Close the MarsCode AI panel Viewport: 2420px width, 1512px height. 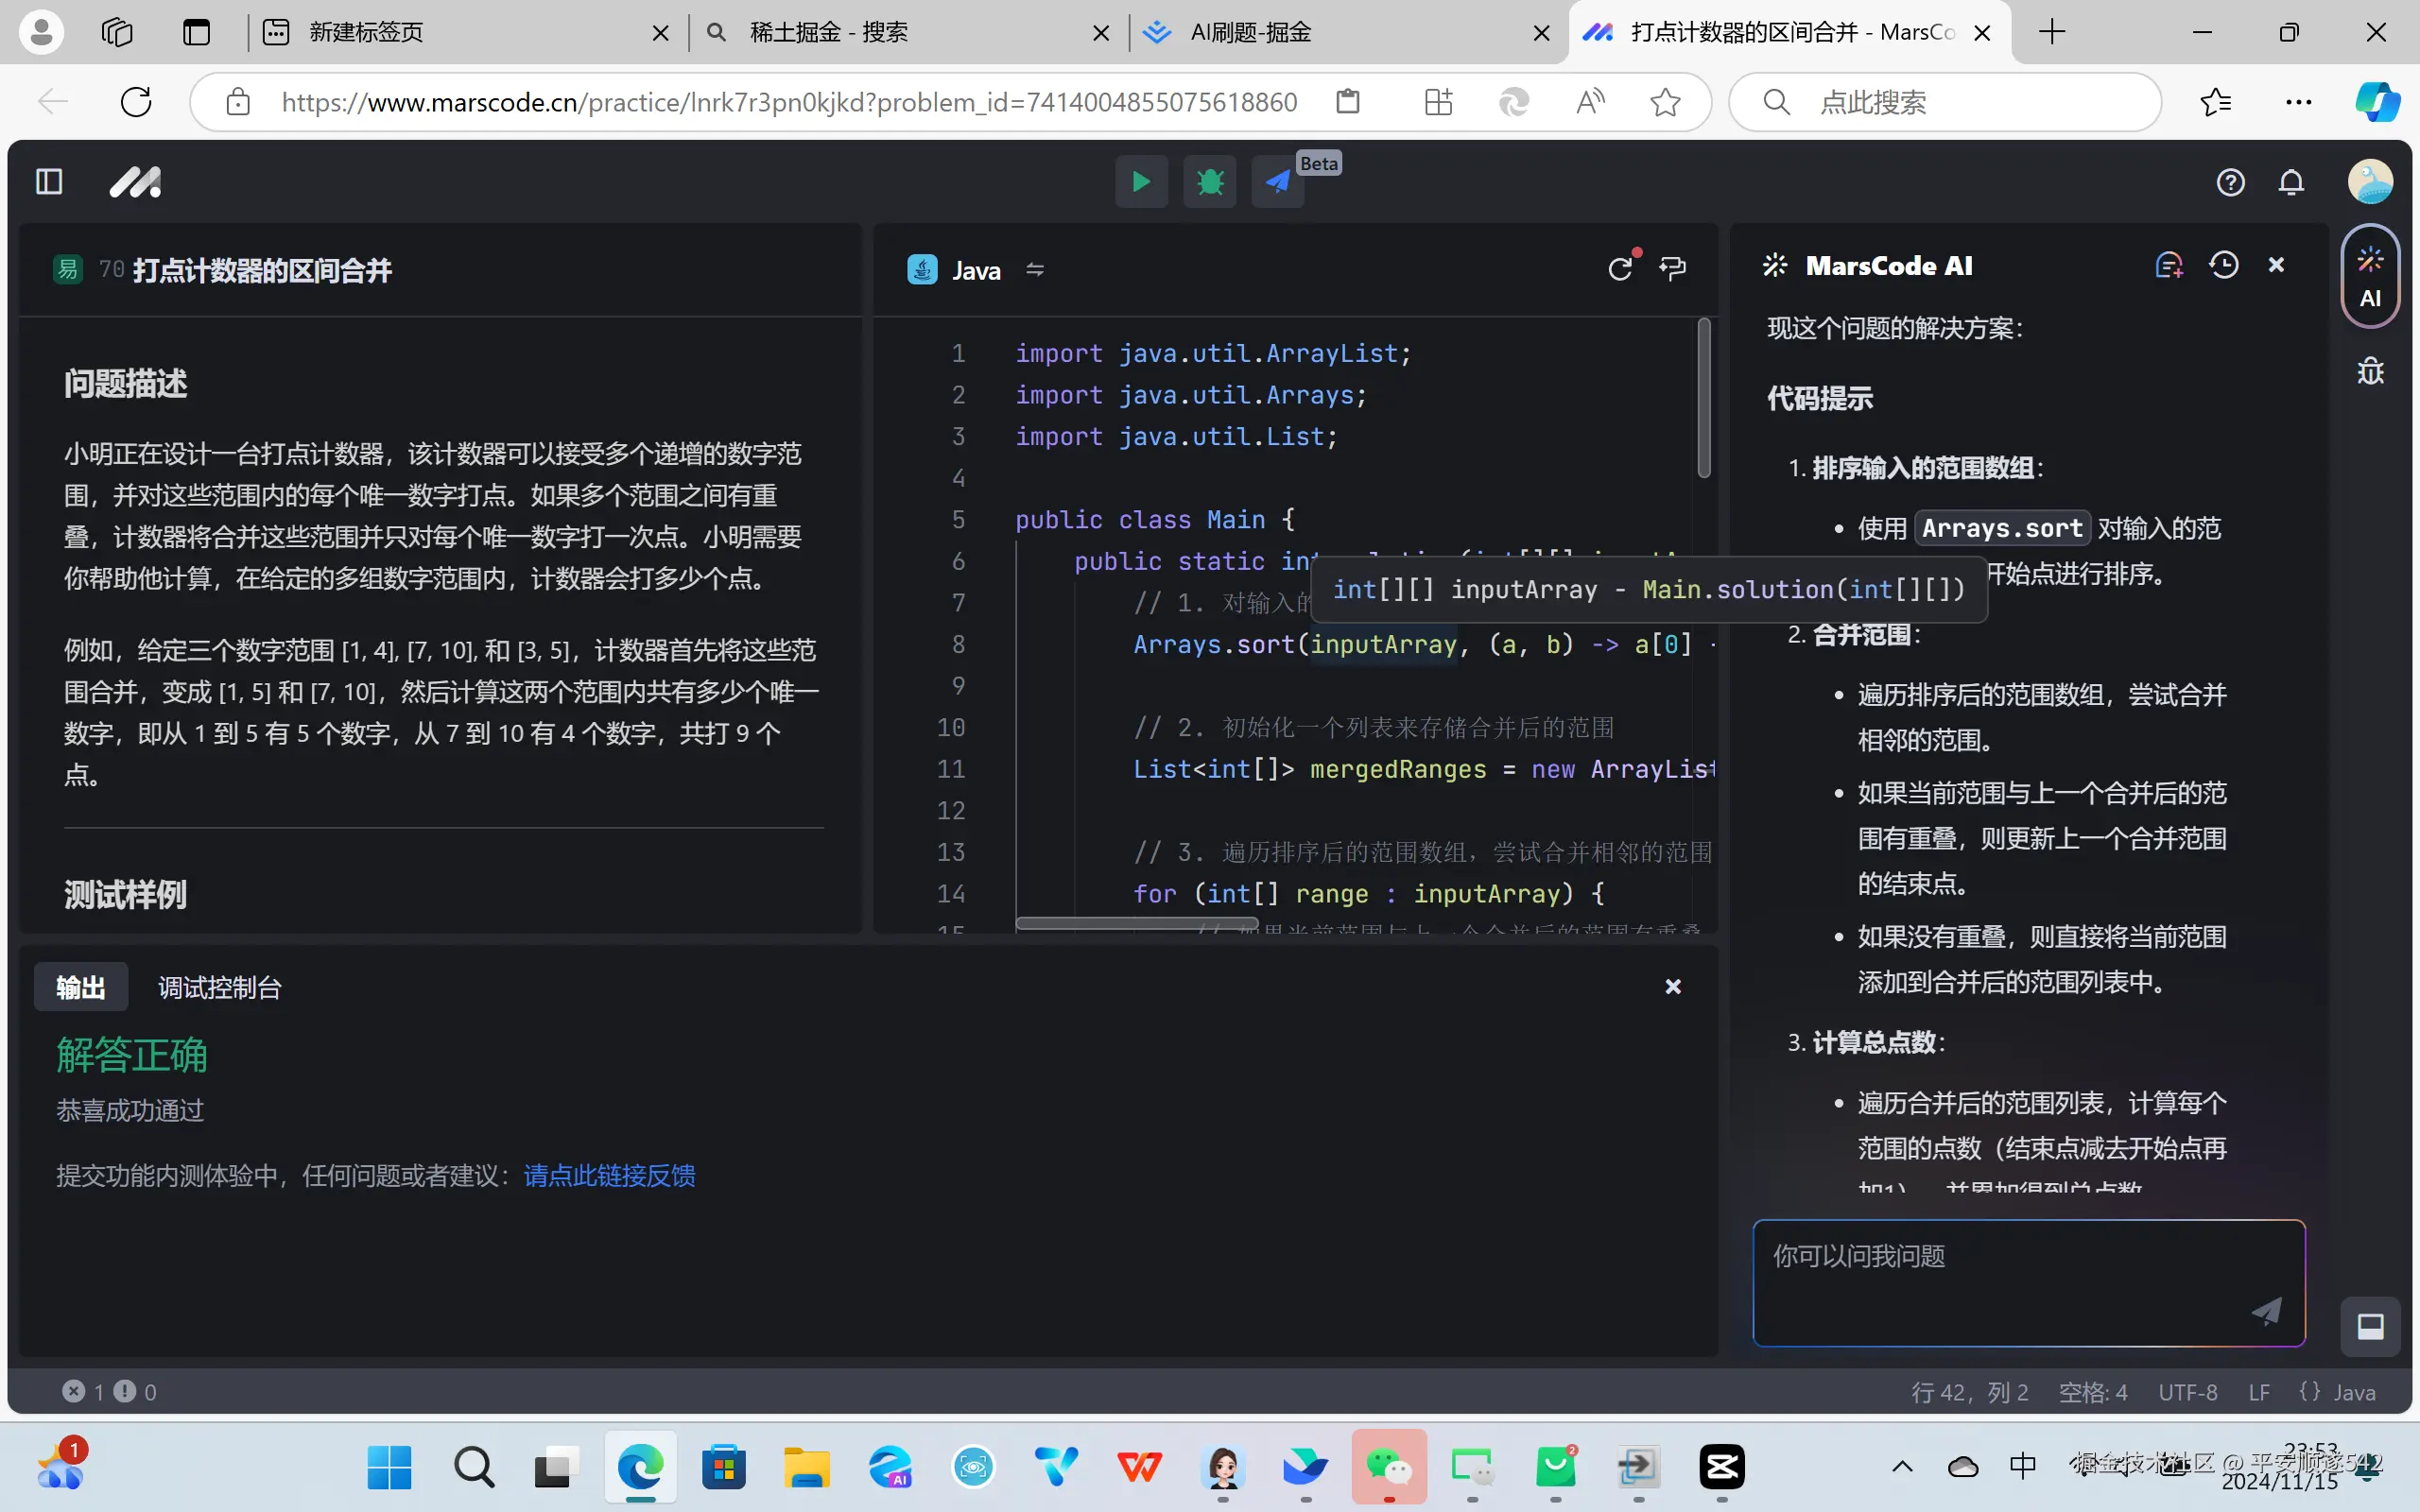[x=2276, y=265]
